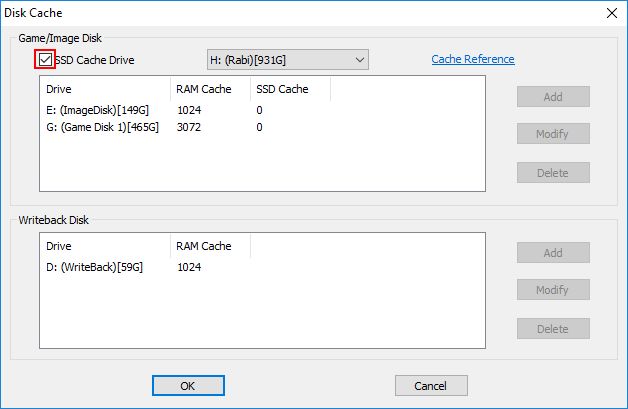Click Add in Writeback Disk section
628x409 pixels.
[553, 253]
